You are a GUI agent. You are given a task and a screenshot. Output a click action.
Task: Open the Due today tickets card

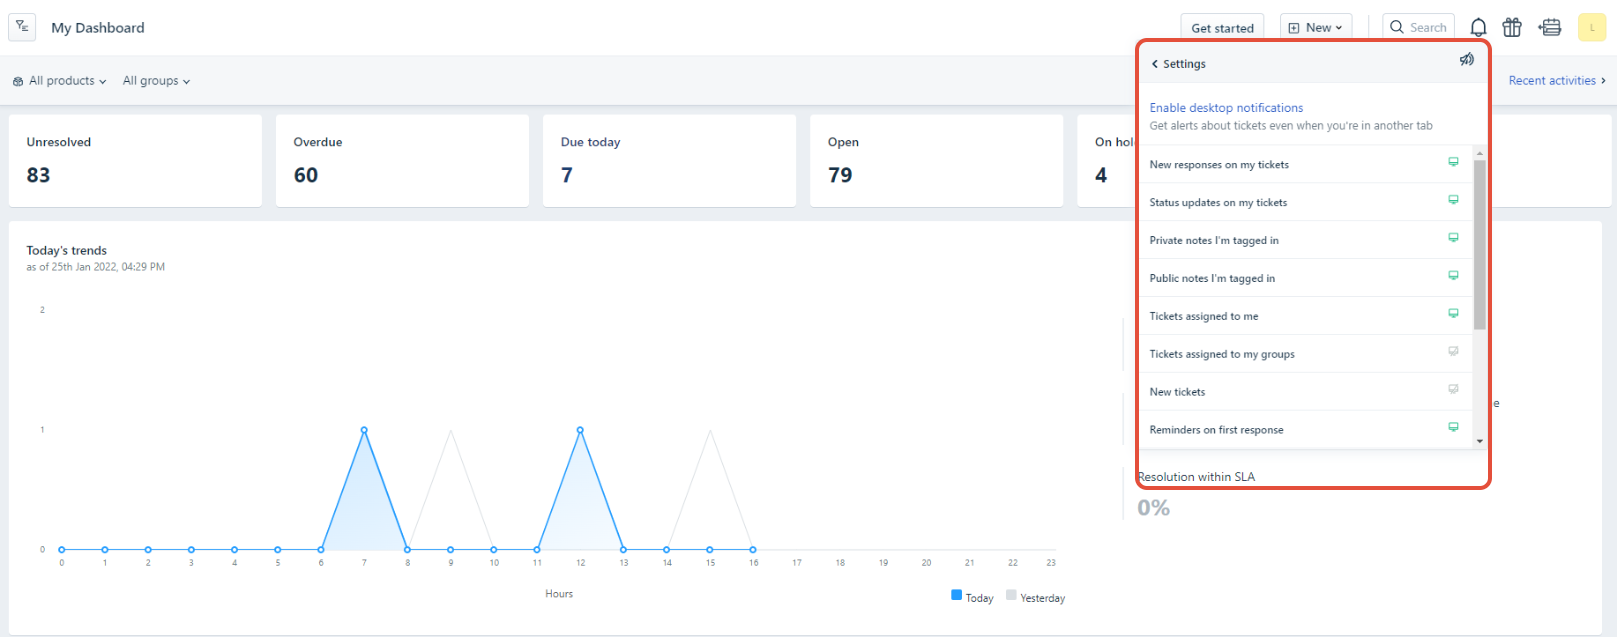point(669,161)
